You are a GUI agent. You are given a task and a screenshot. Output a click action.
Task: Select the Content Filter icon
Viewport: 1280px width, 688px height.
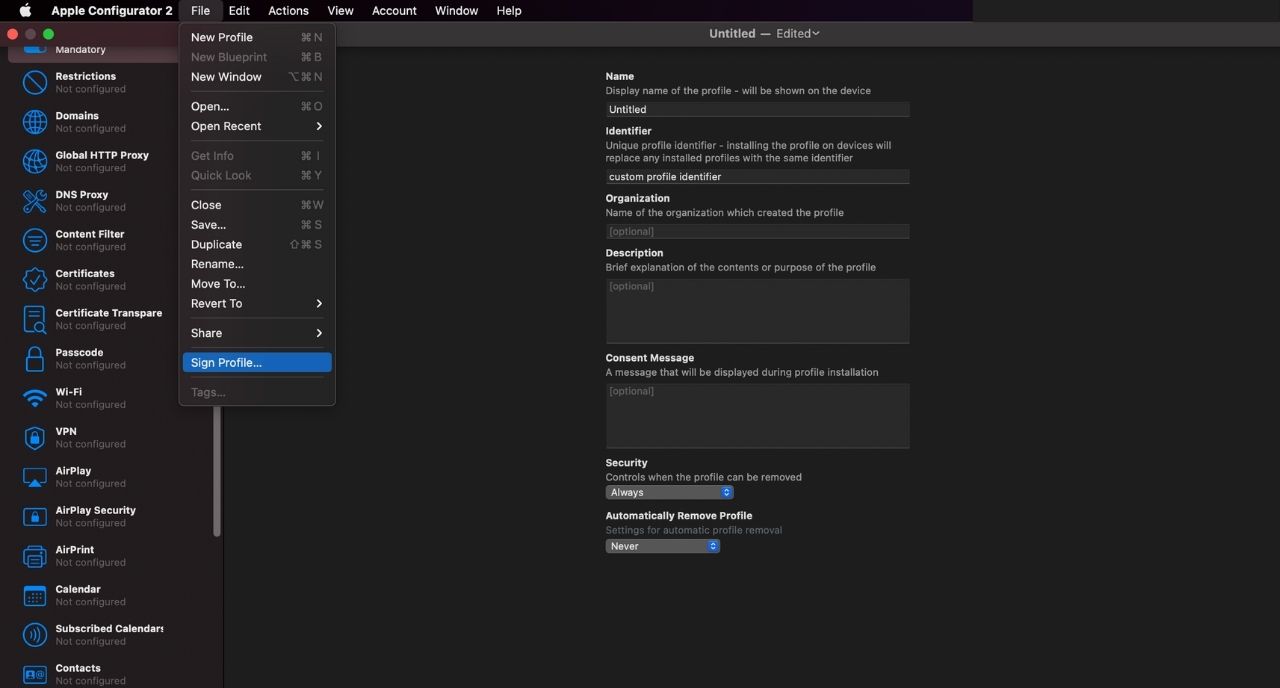pyautogui.click(x=35, y=240)
